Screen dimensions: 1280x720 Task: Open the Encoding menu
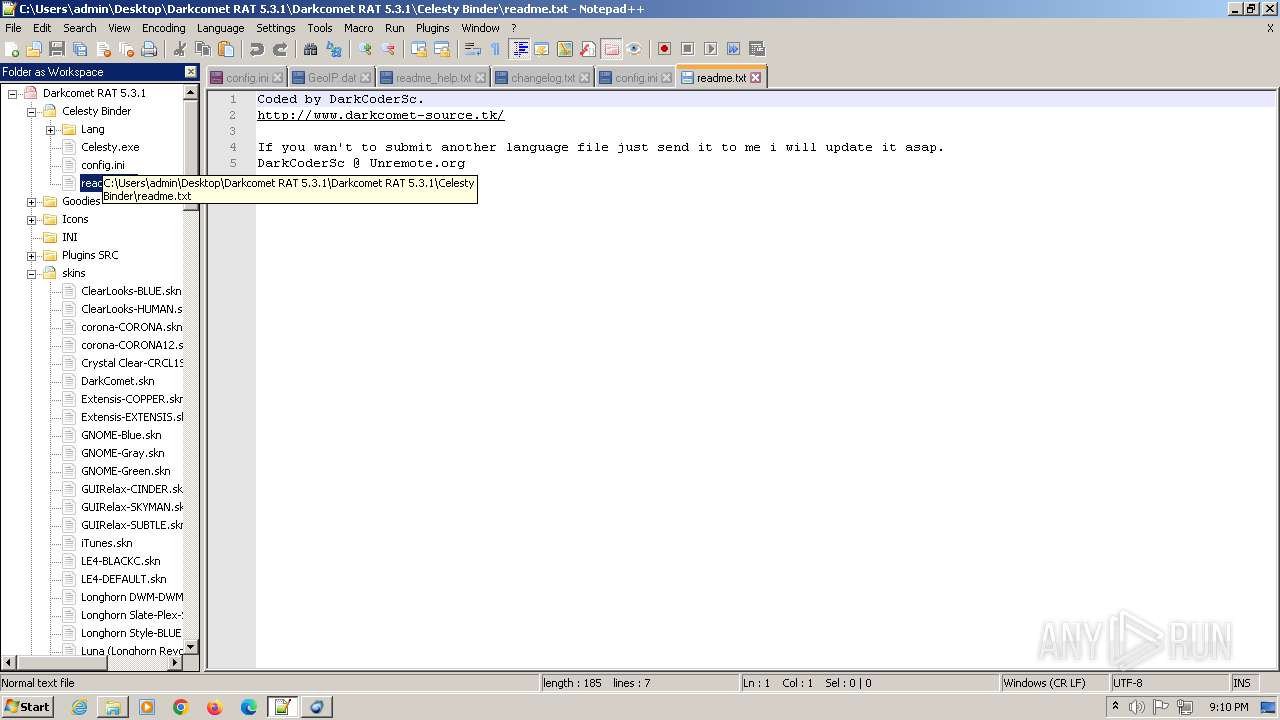pos(163,28)
